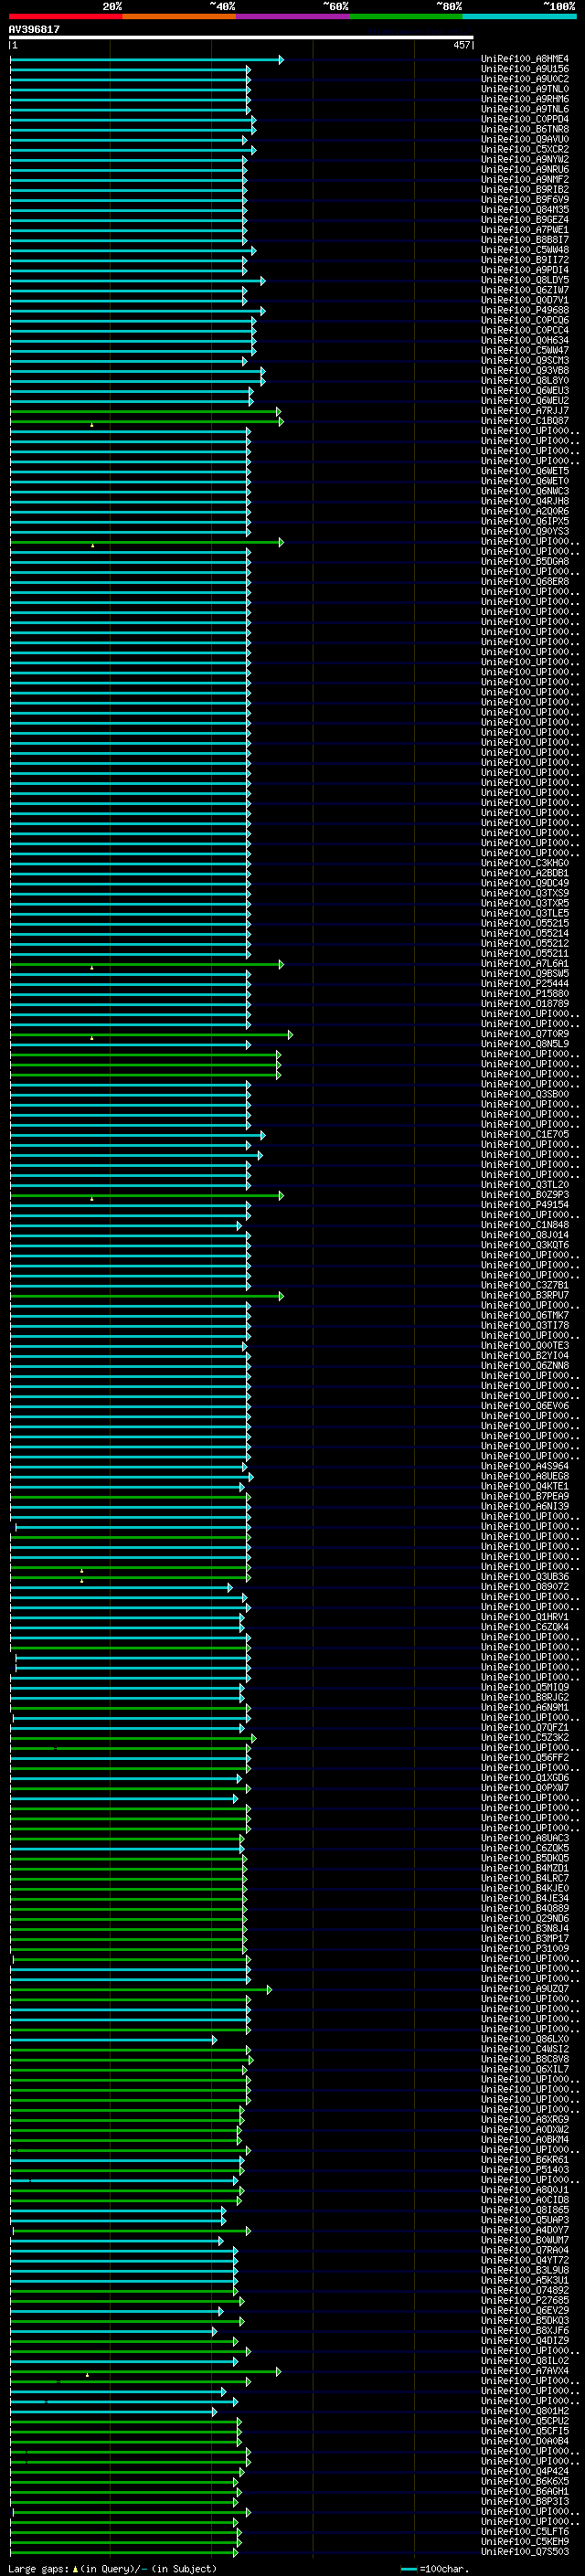This screenshot has height=2576, width=585.
Task: Select label UniRef100_Q4RJH8
Action: [524, 501]
